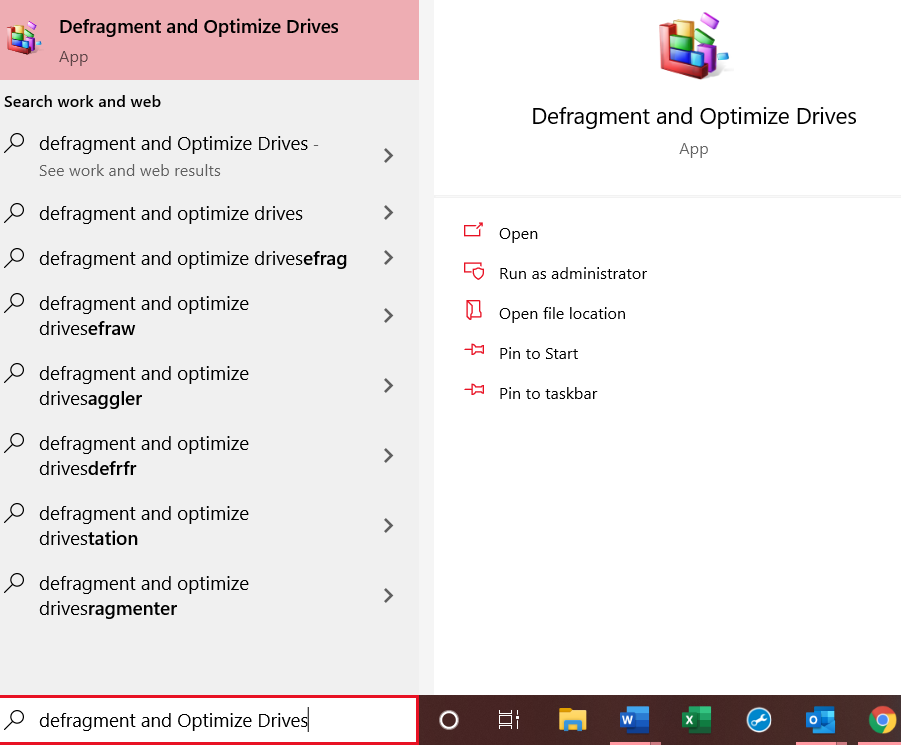Select the 'defragment and optimize drivesefrag' suggestion
The width and height of the screenshot is (901, 745).
209,258
